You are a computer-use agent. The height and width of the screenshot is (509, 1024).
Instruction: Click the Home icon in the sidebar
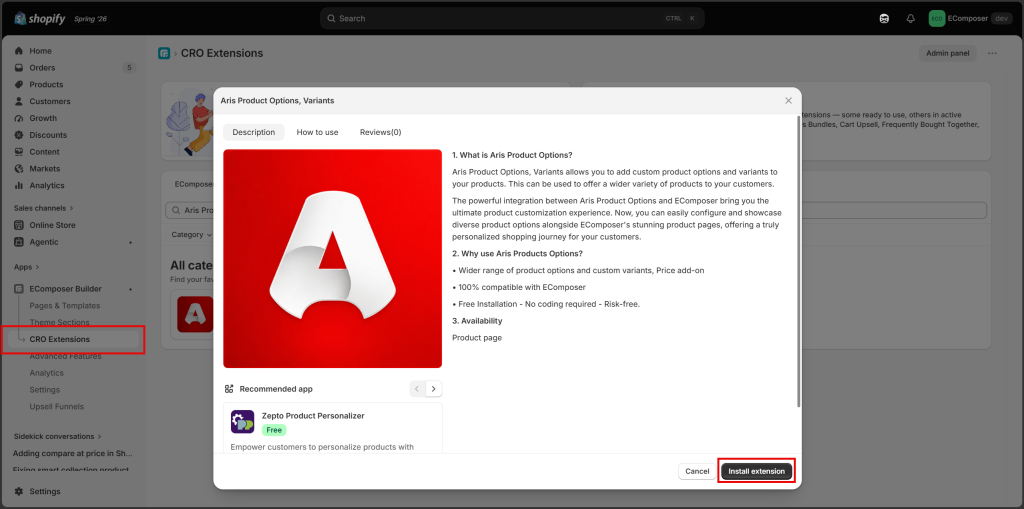(18, 51)
